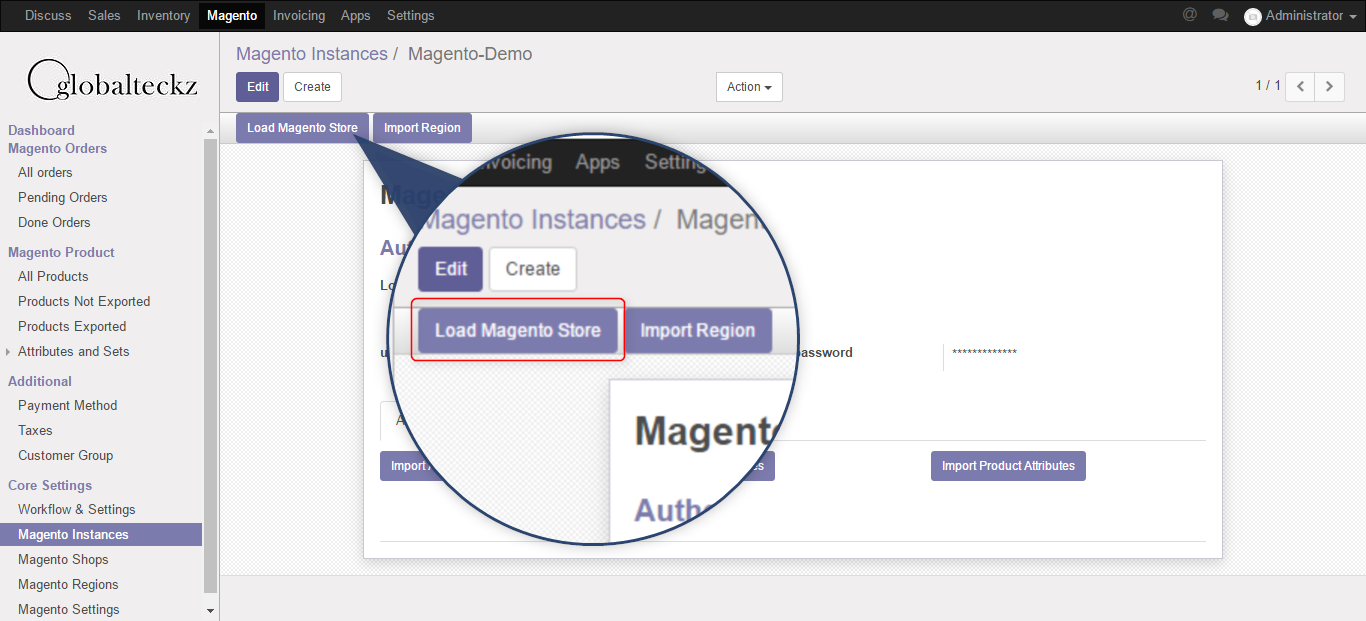
Task: Open Products Not Exported
Action: [84, 301]
